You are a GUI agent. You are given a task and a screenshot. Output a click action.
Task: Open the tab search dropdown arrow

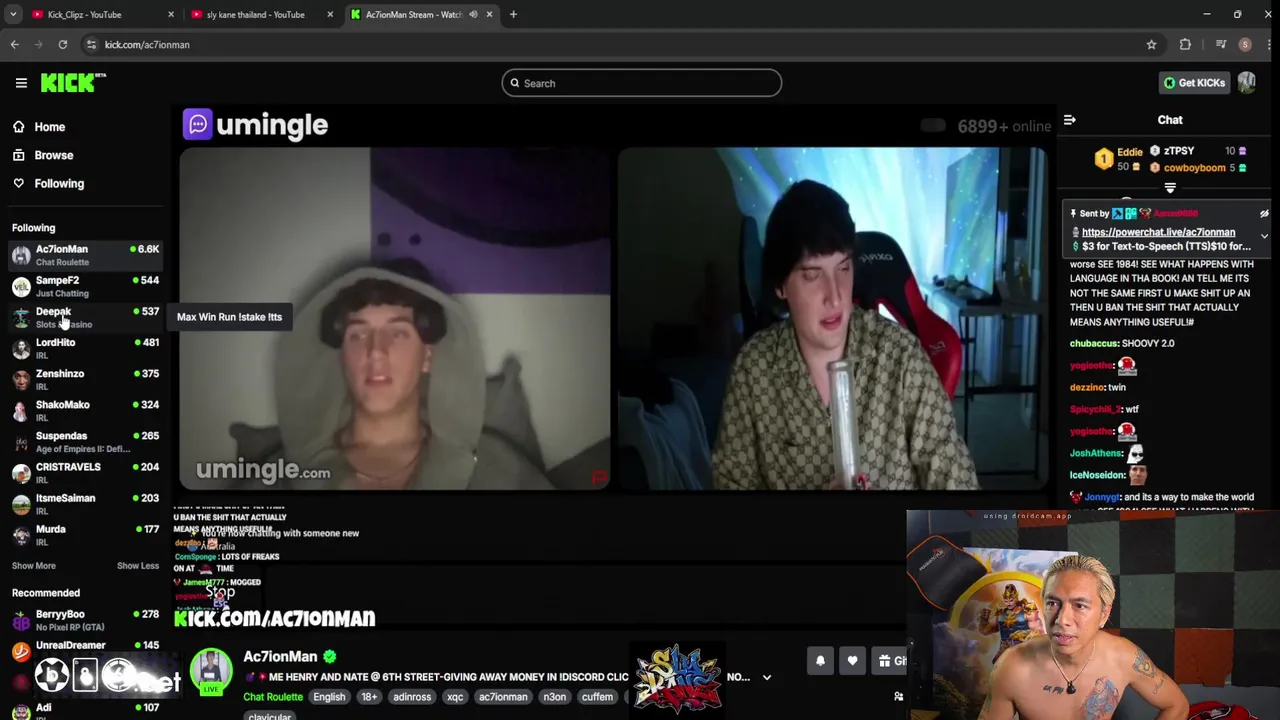click(12, 14)
